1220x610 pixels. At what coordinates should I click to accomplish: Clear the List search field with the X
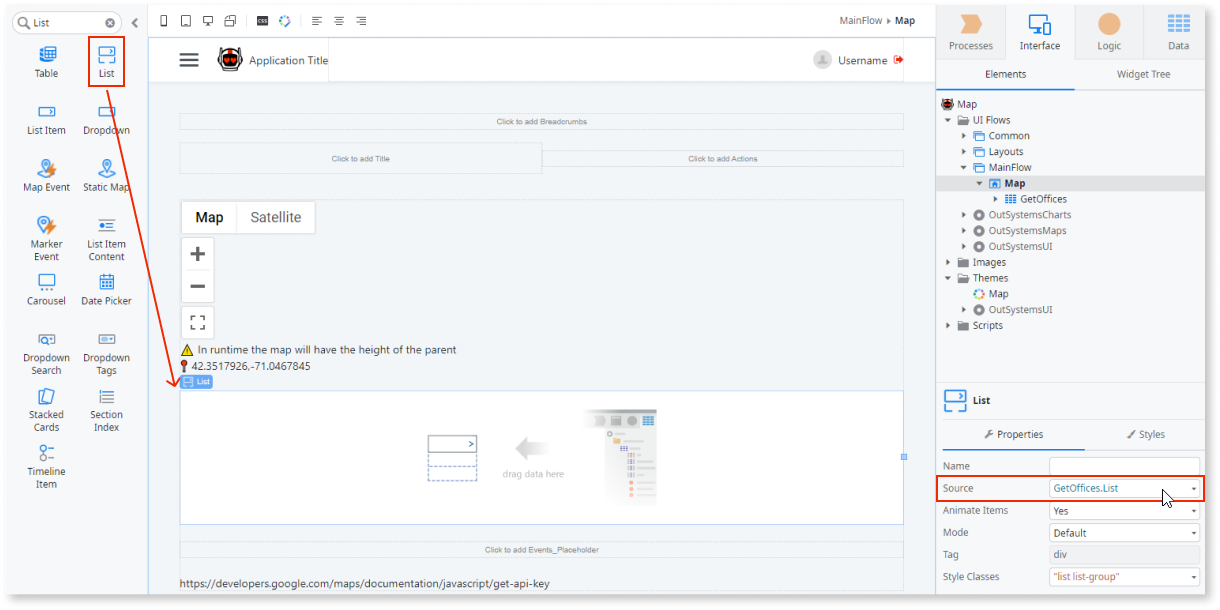(x=110, y=21)
